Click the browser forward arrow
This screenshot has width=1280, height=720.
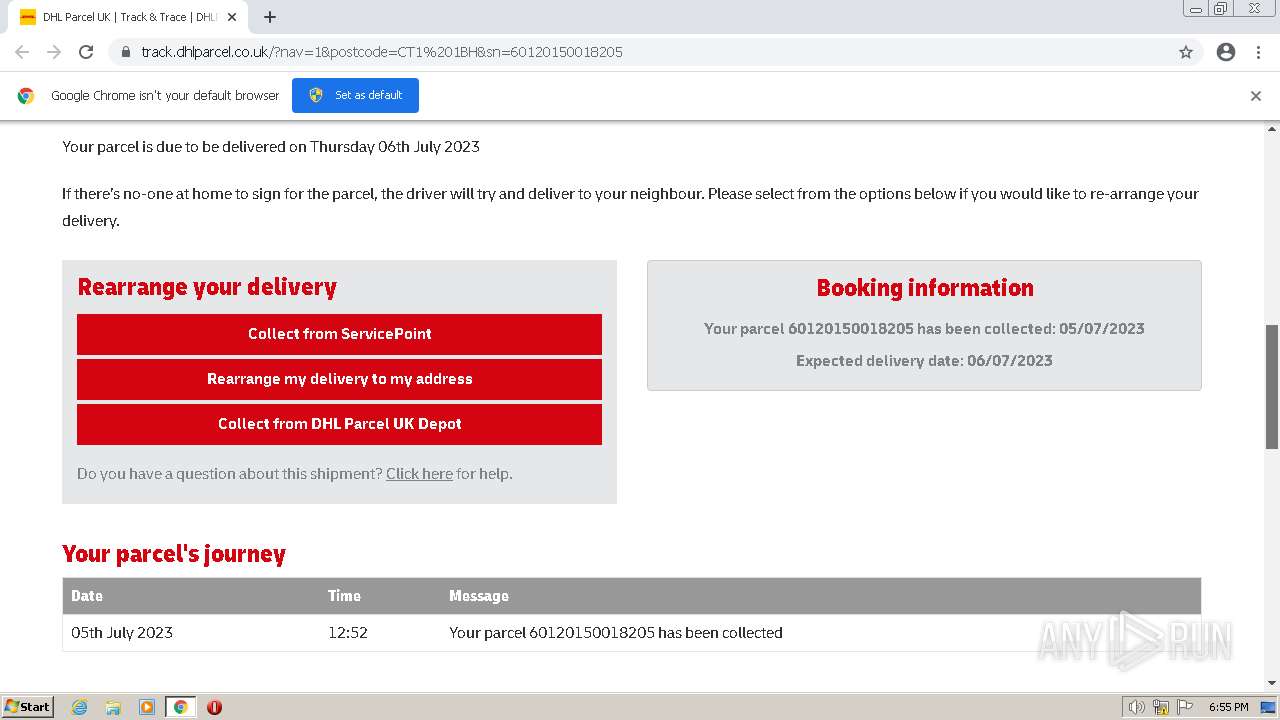pos(54,52)
